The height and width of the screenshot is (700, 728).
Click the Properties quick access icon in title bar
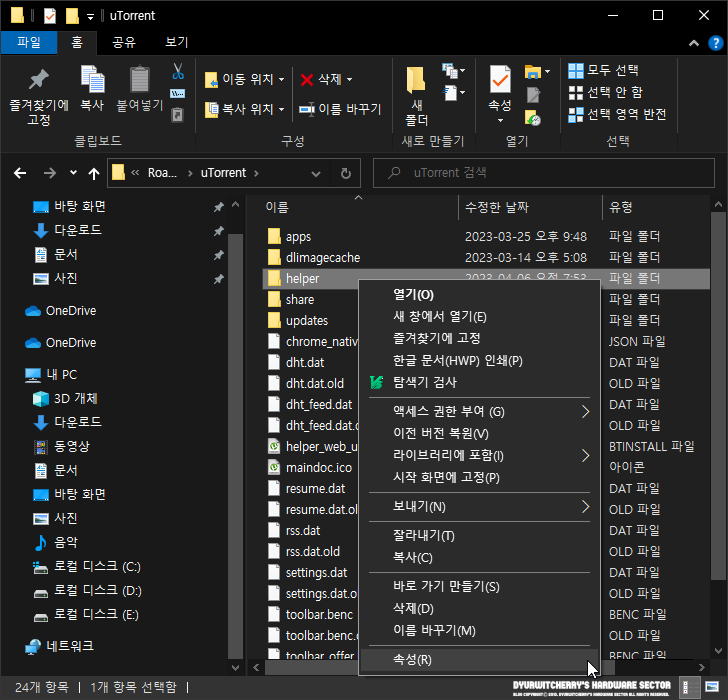click(49, 15)
